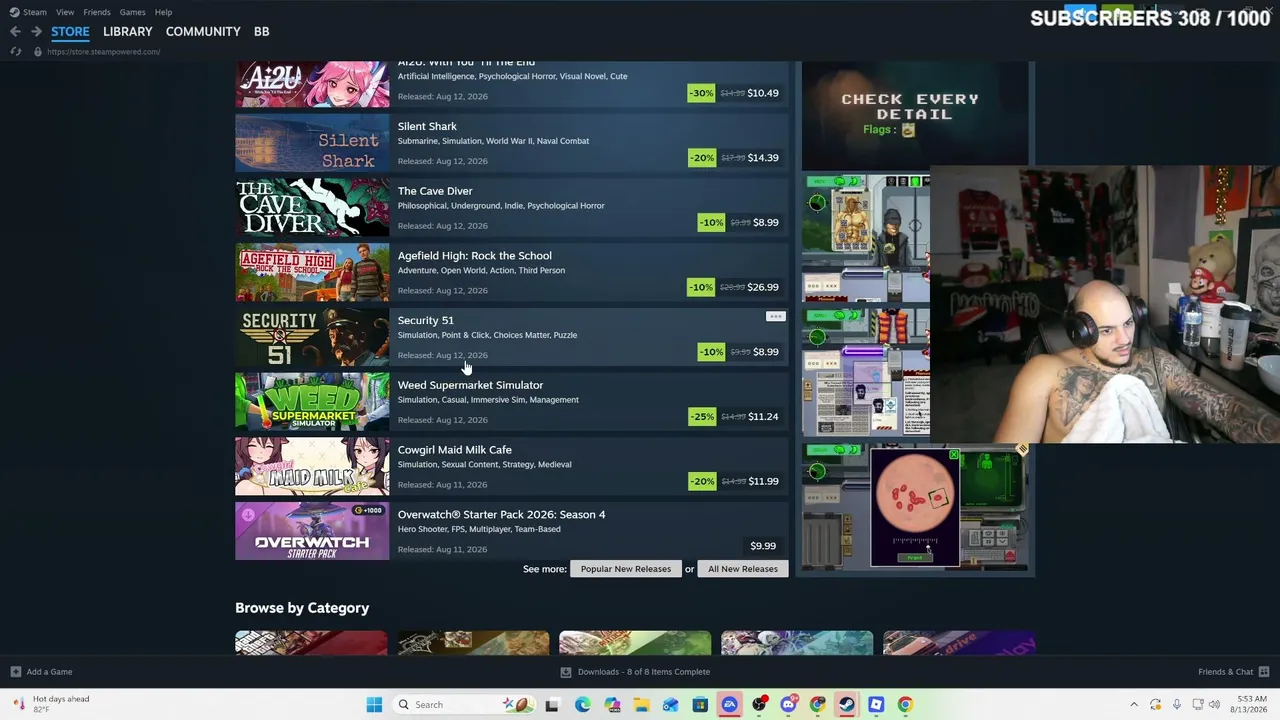Screen dimensions: 1280x720
Task: Open the weather widget showing Hot days ahead
Action: click(52, 704)
